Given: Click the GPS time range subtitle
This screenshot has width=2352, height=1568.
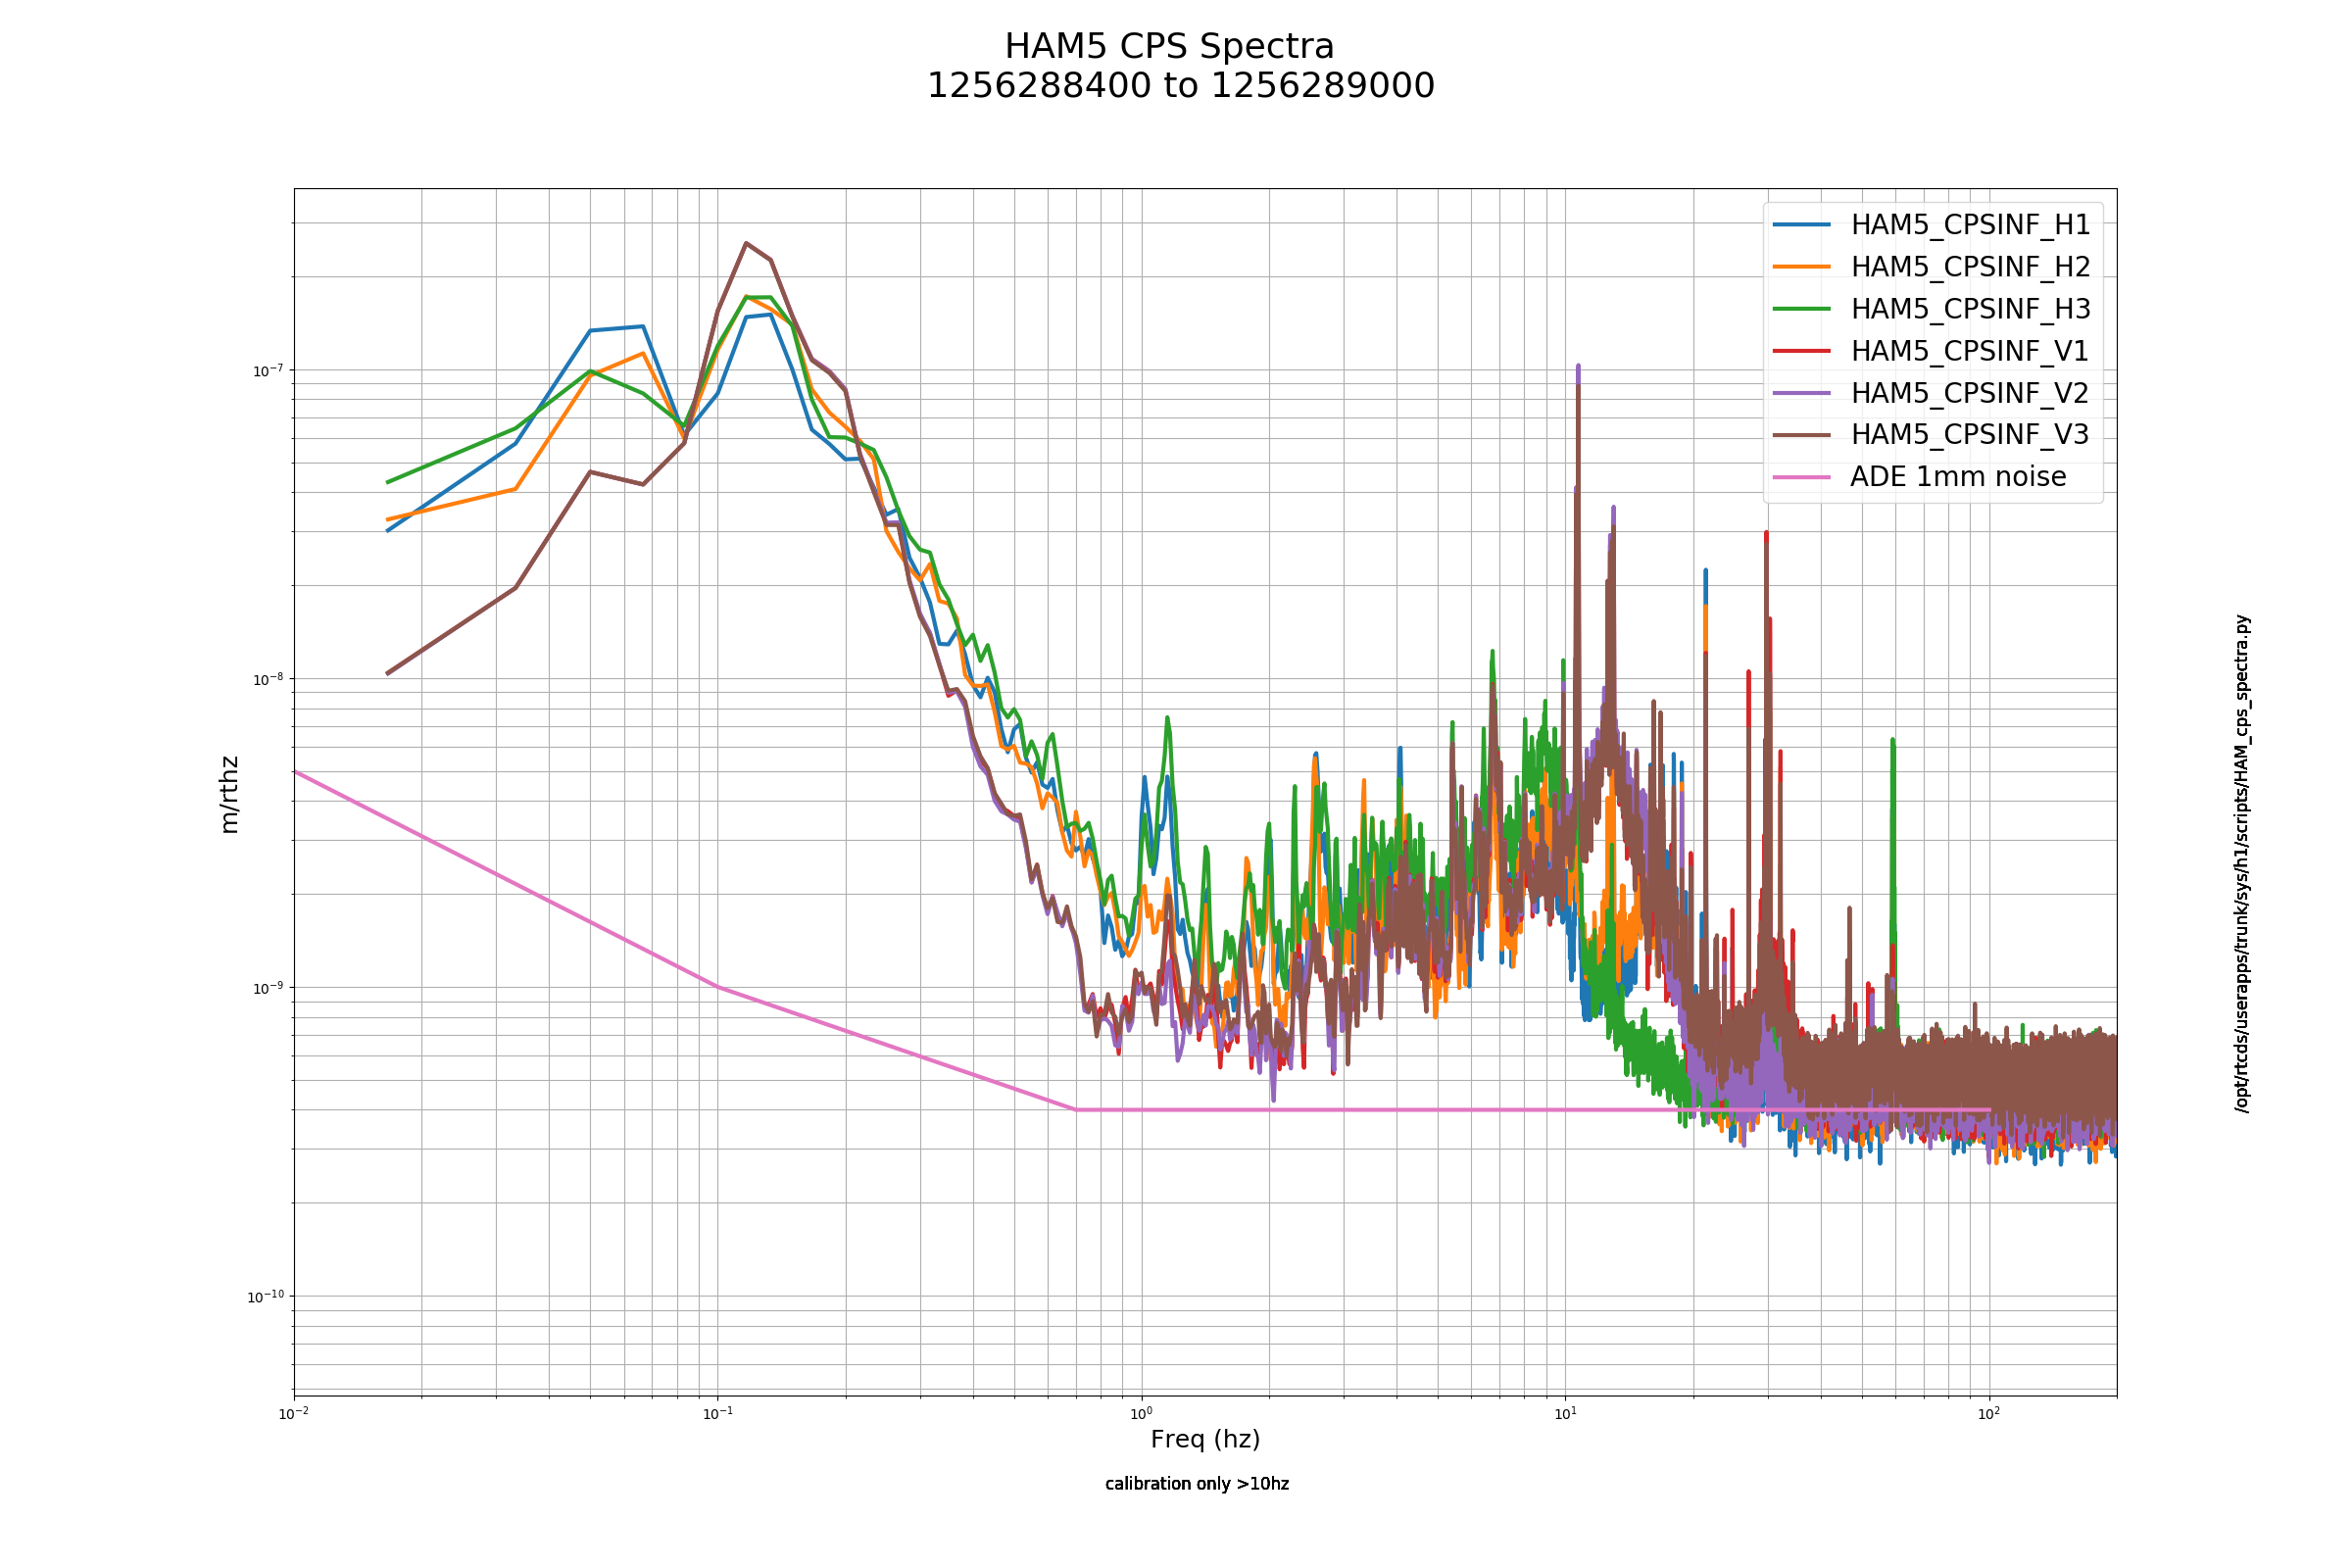Looking at the screenshot, I should [x=1180, y=86].
